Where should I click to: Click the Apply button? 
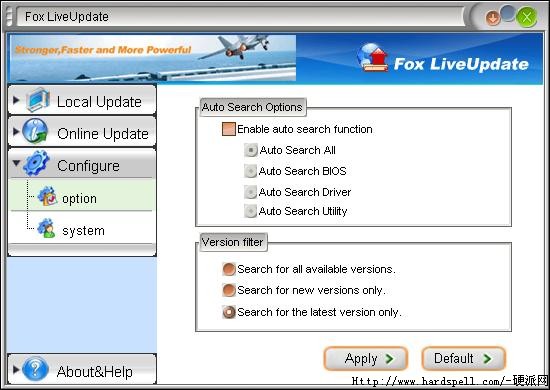pyautogui.click(x=365, y=358)
